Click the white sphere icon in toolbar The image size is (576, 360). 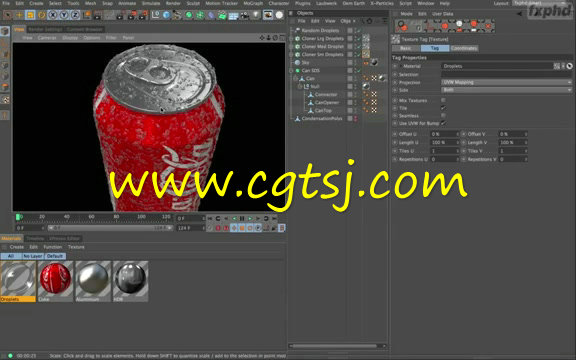coord(280,15)
